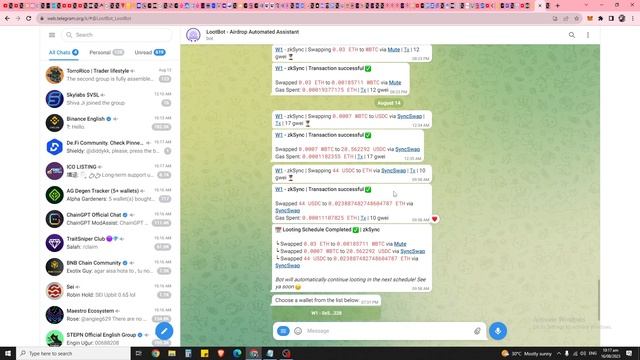This screenshot has width=640, height=360.
Task: Open the TorroRico Trader lifestyle chat
Action: tap(109, 75)
